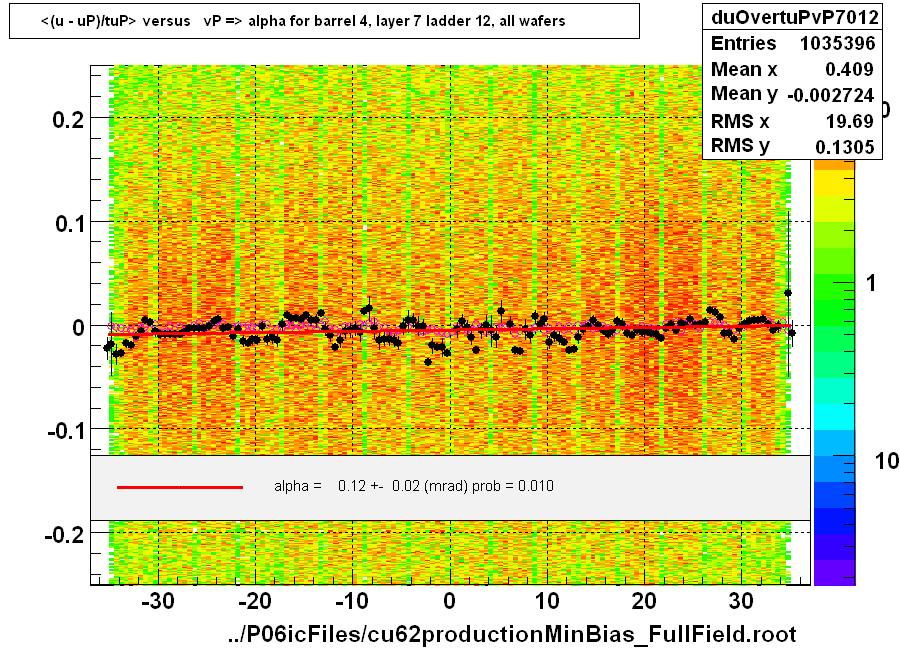Image resolution: width=900 pixels, height=650 pixels.
Task: Click the x-axis label -20
Action: pos(254,601)
